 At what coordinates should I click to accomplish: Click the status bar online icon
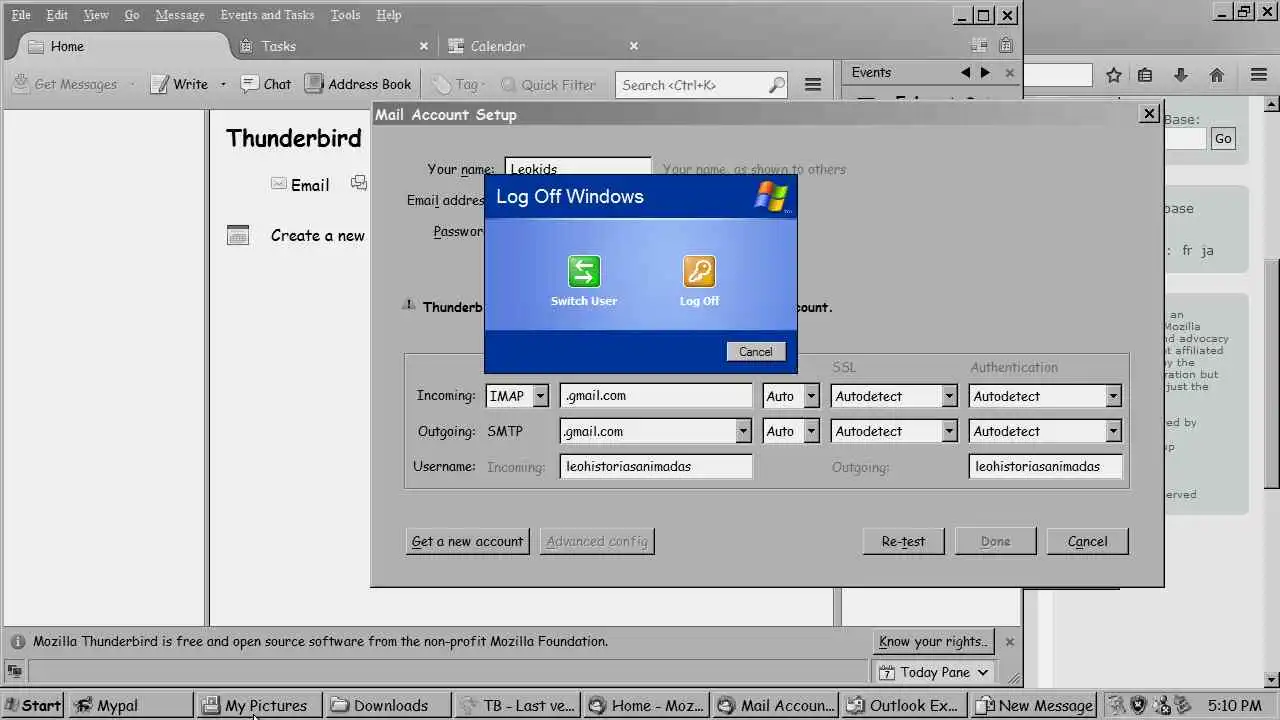click(x=14, y=671)
